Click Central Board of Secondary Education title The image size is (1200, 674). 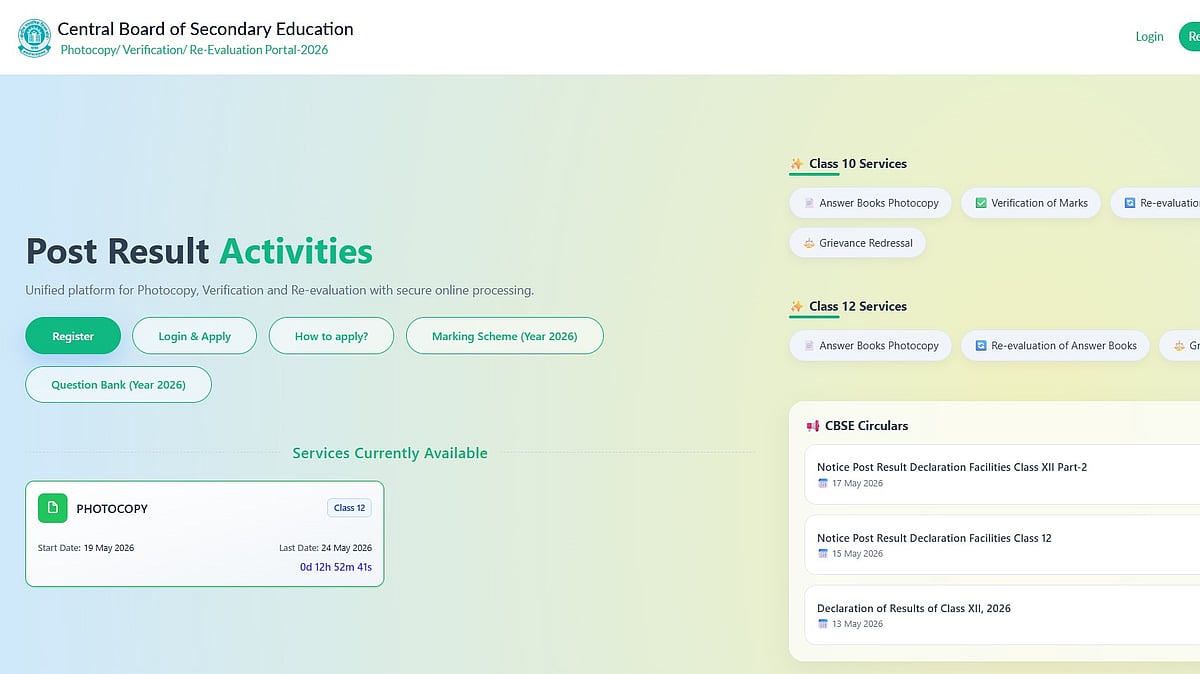(x=205, y=29)
